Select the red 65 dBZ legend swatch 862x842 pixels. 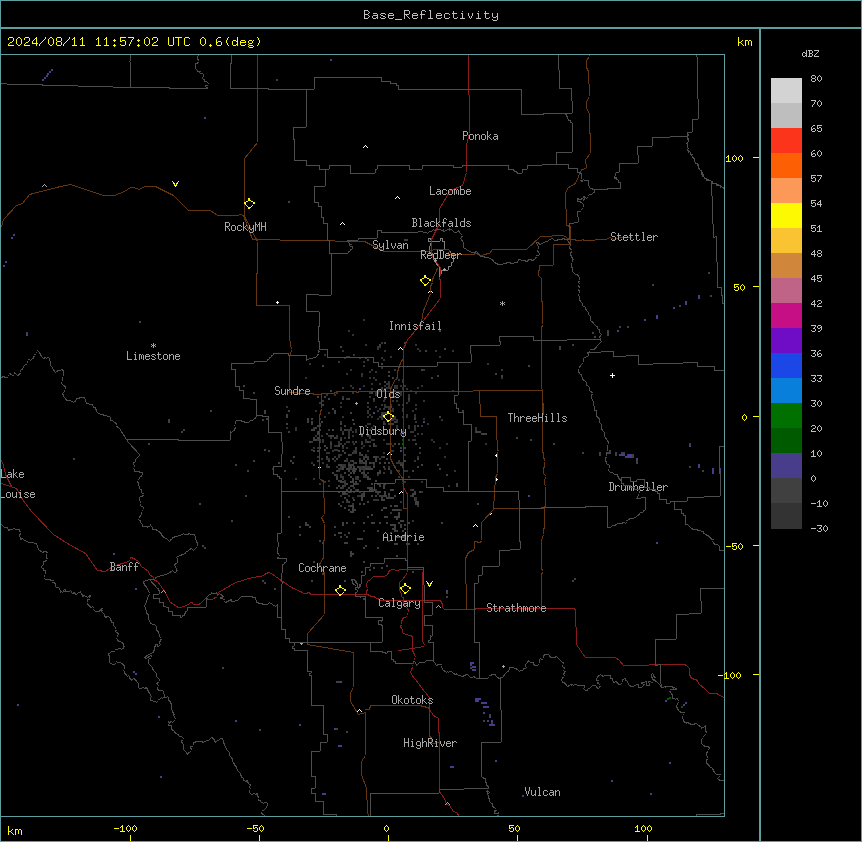click(786, 141)
